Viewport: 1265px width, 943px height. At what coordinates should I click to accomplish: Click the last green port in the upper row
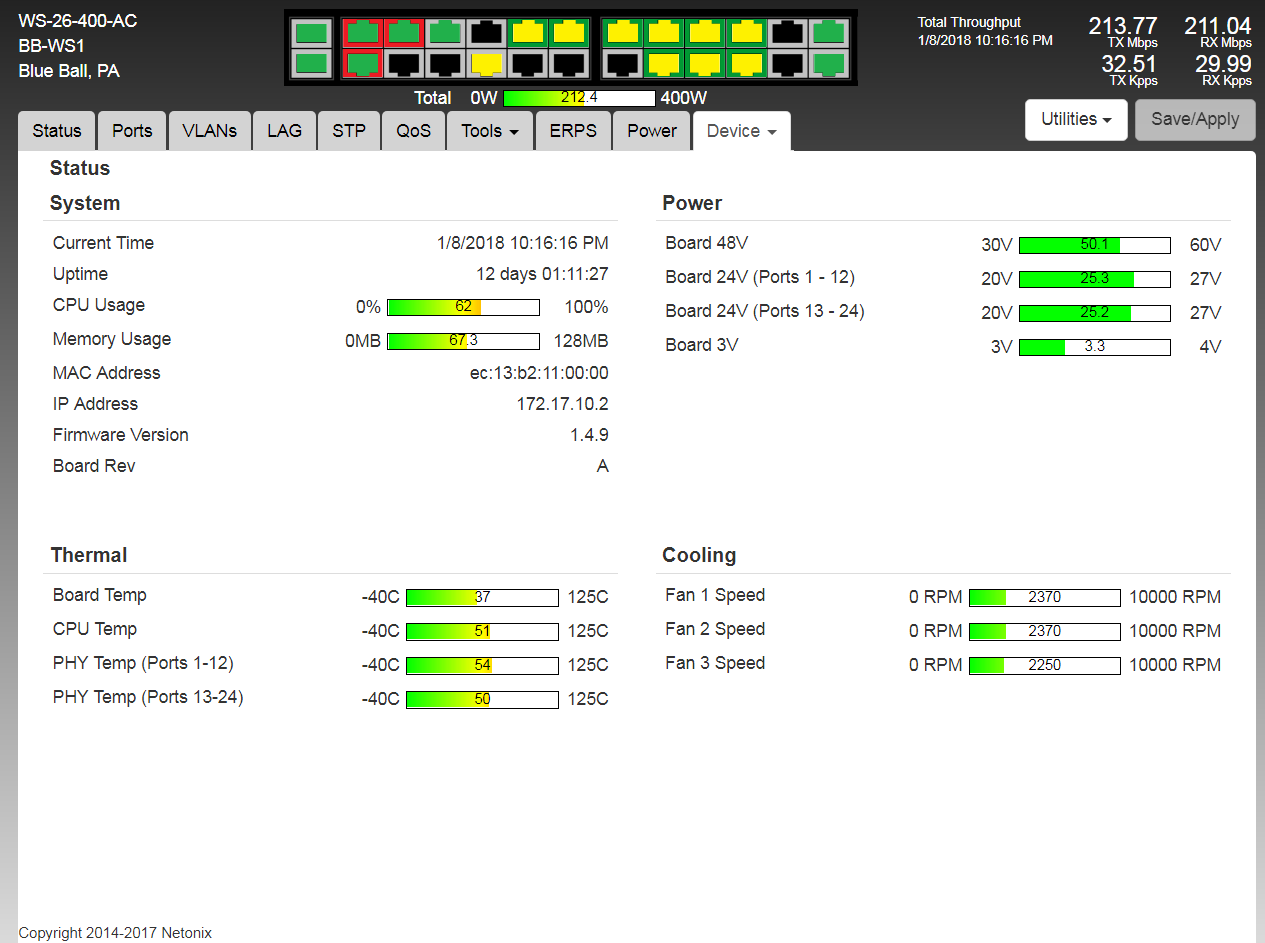(x=828, y=33)
